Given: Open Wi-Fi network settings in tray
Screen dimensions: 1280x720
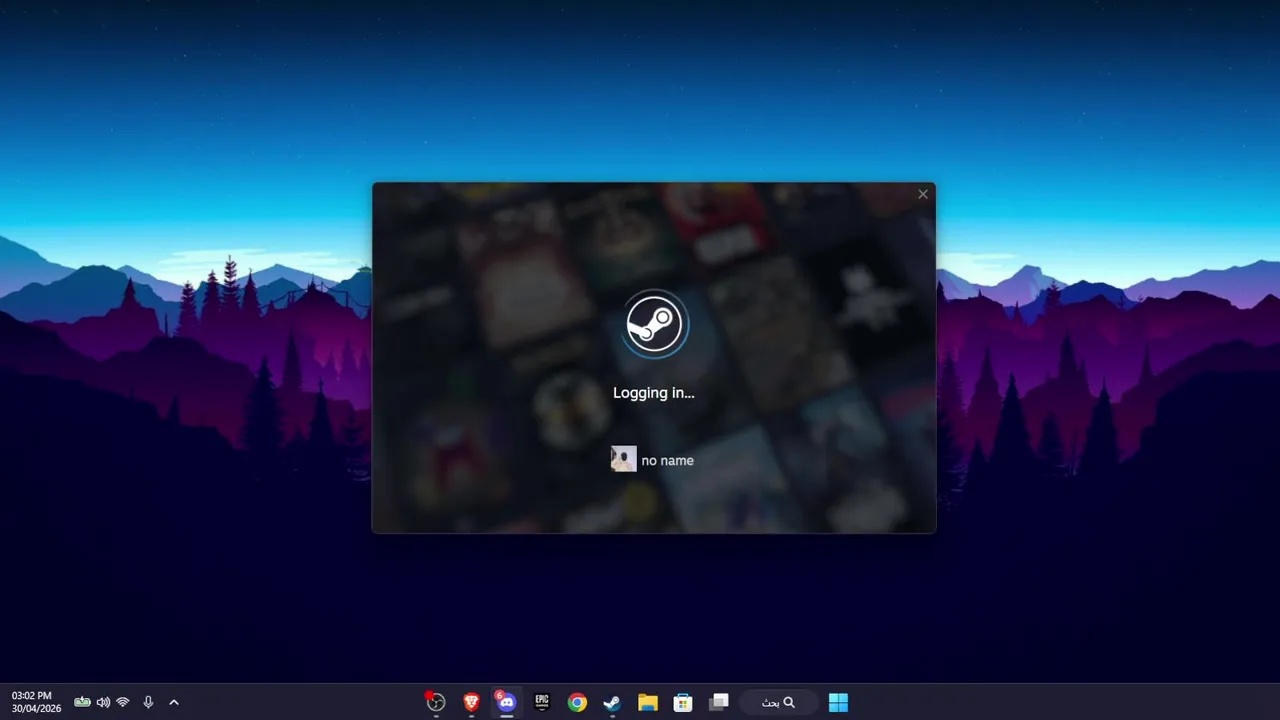Looking at the screenshot, I should (x=123, y=702).
